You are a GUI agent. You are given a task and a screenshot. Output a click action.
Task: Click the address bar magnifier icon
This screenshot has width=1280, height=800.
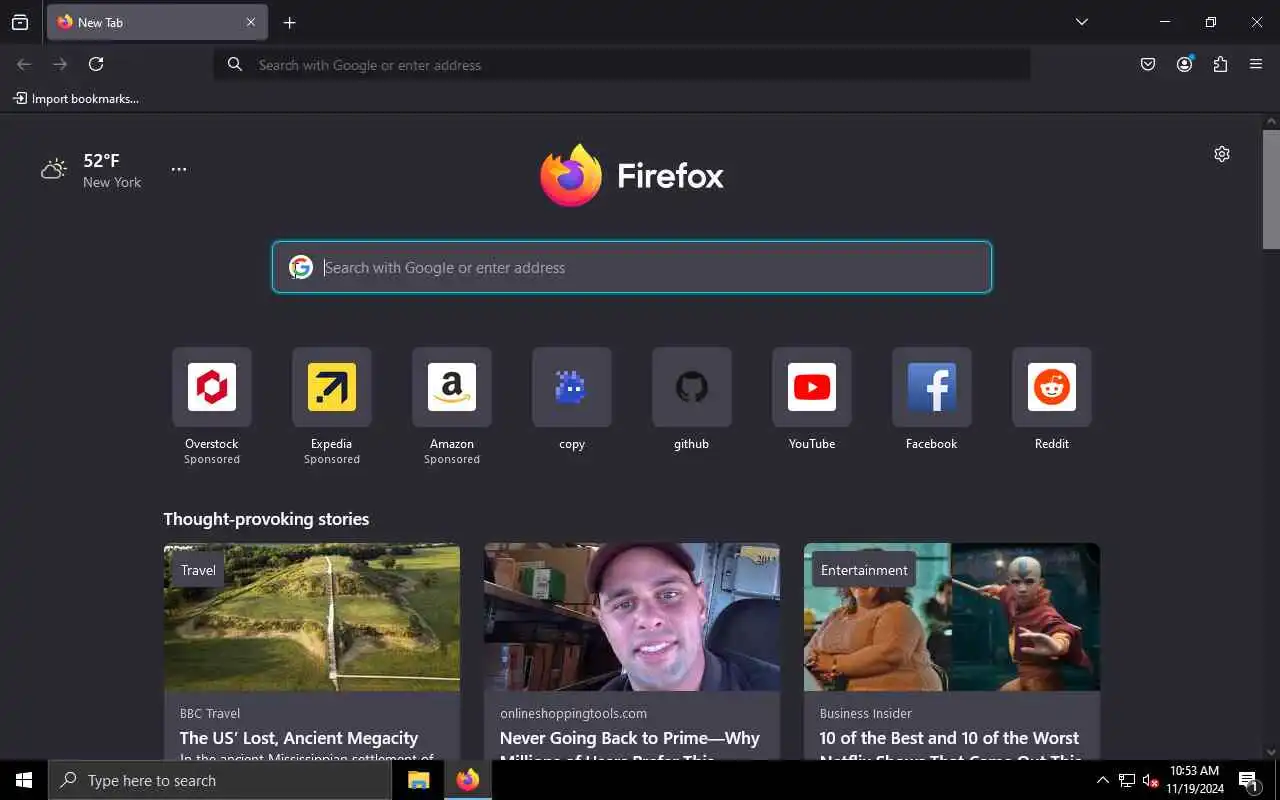pos(235,64)
